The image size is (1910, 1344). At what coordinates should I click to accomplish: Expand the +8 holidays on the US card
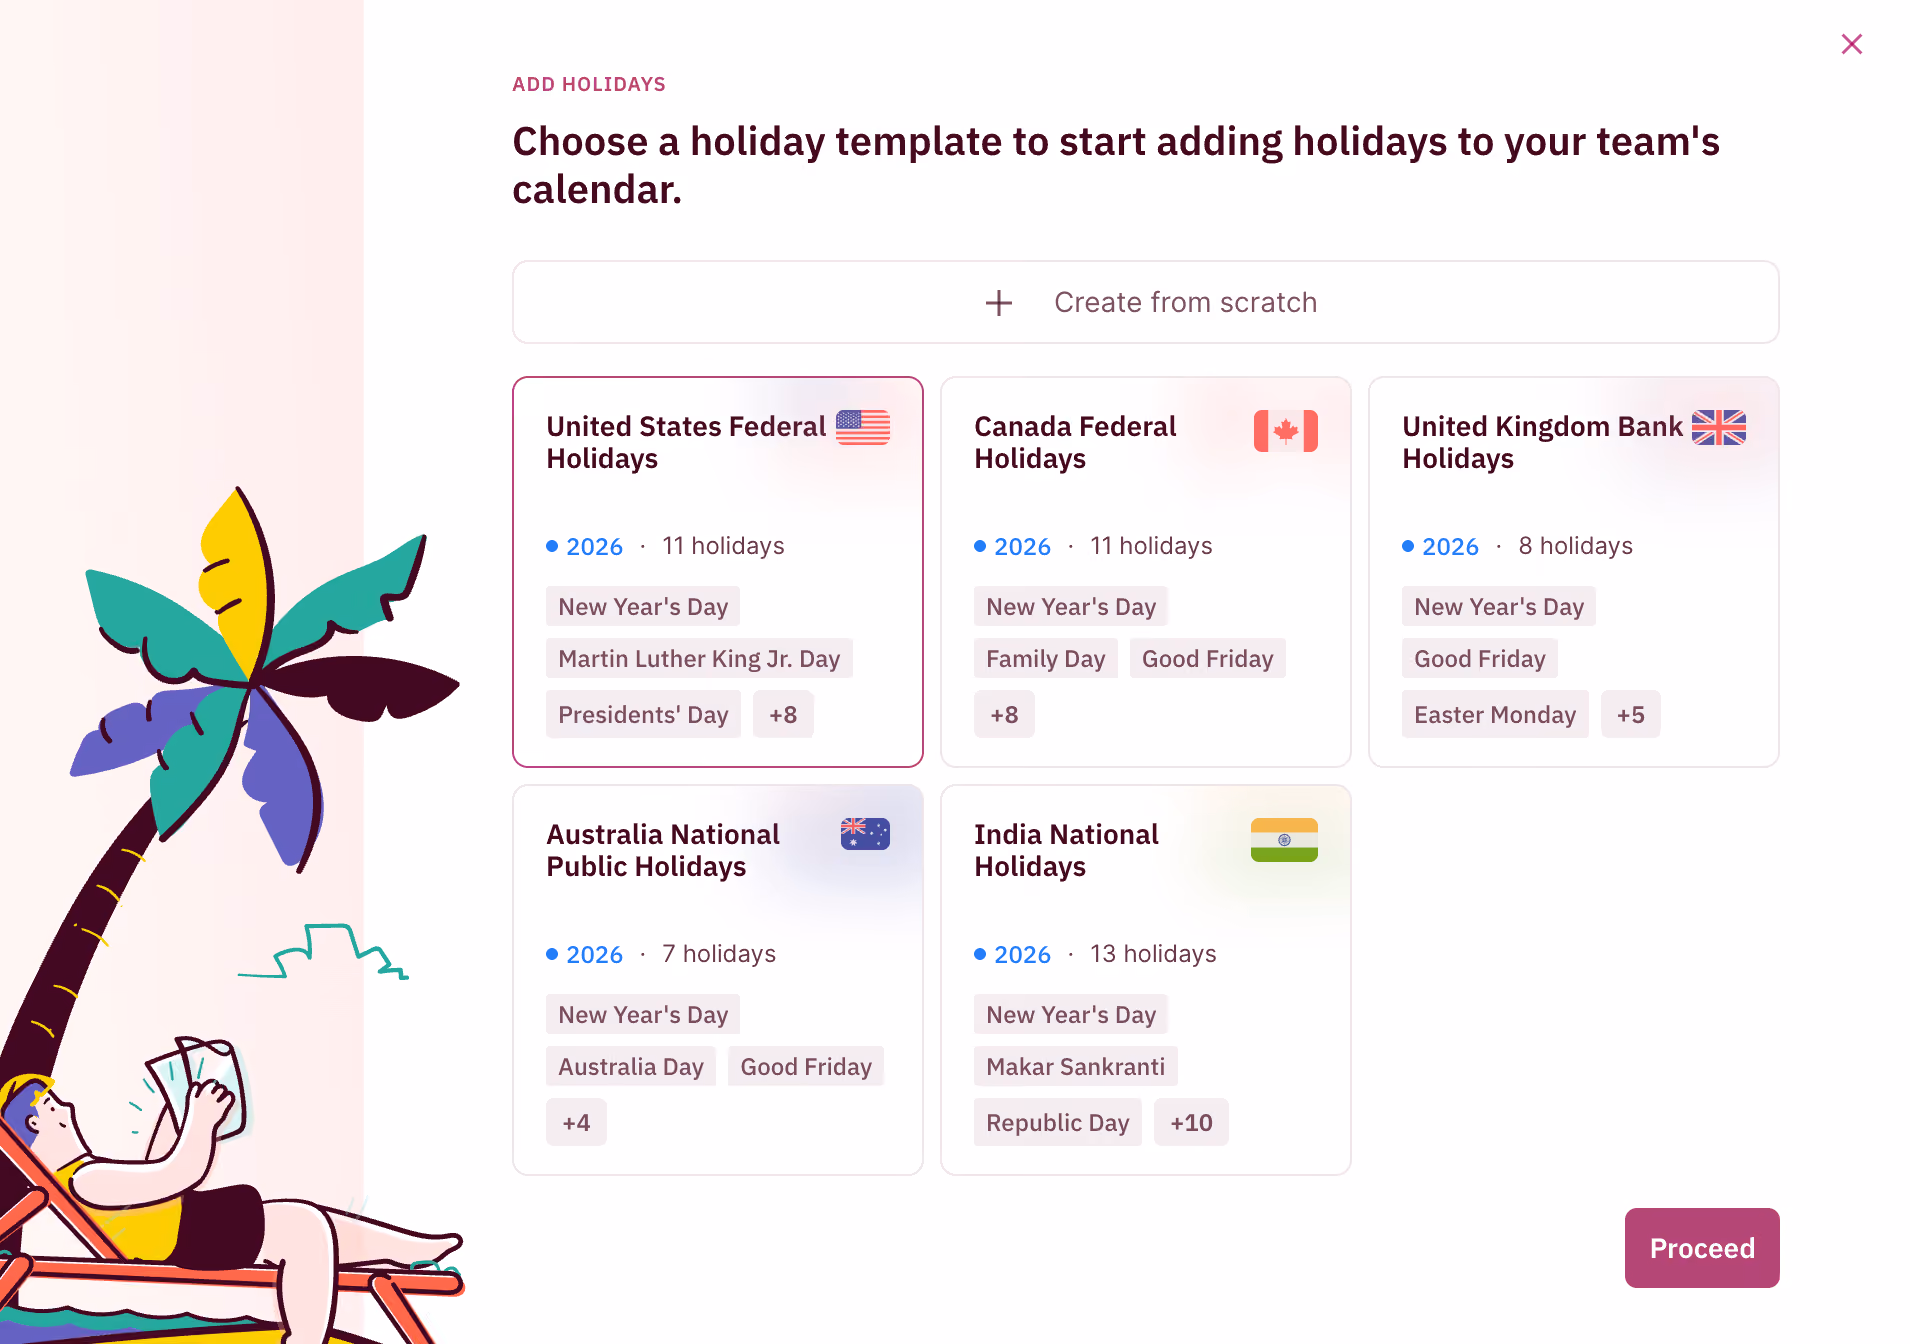pos(783,714)
